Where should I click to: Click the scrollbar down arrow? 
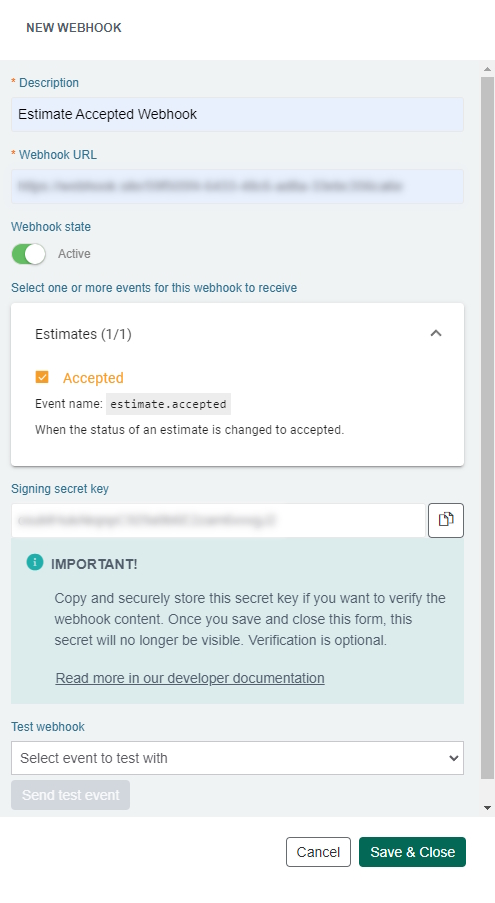click(488, 808)
